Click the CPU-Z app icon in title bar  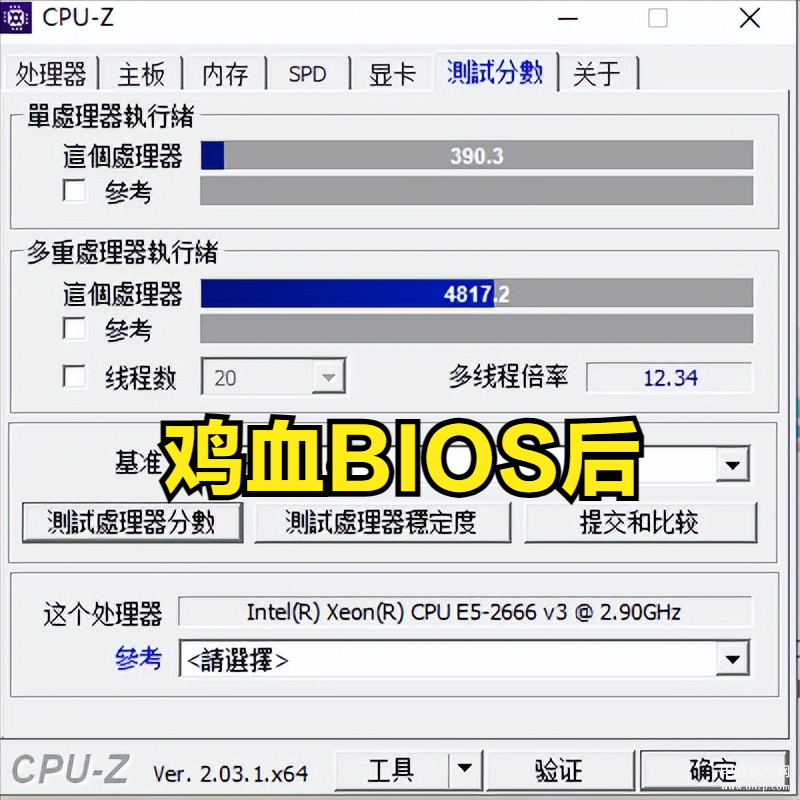coord(15,17)
